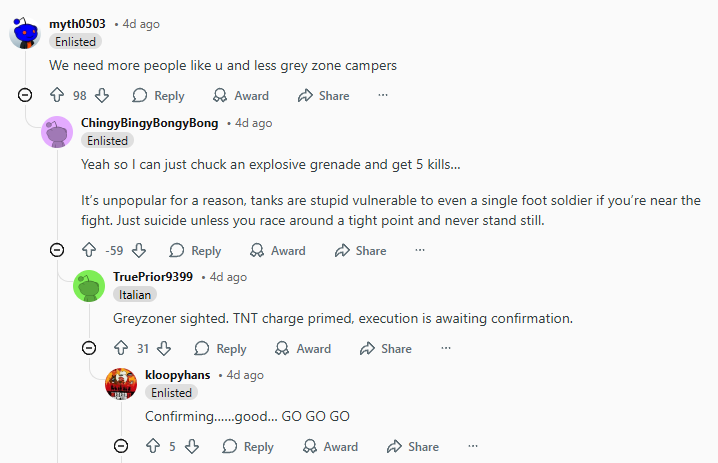This screenshot has width=718, height=463.
Task: Collapse ChingyBingyBongyBong's reply thread
Action: click(57, 251)
